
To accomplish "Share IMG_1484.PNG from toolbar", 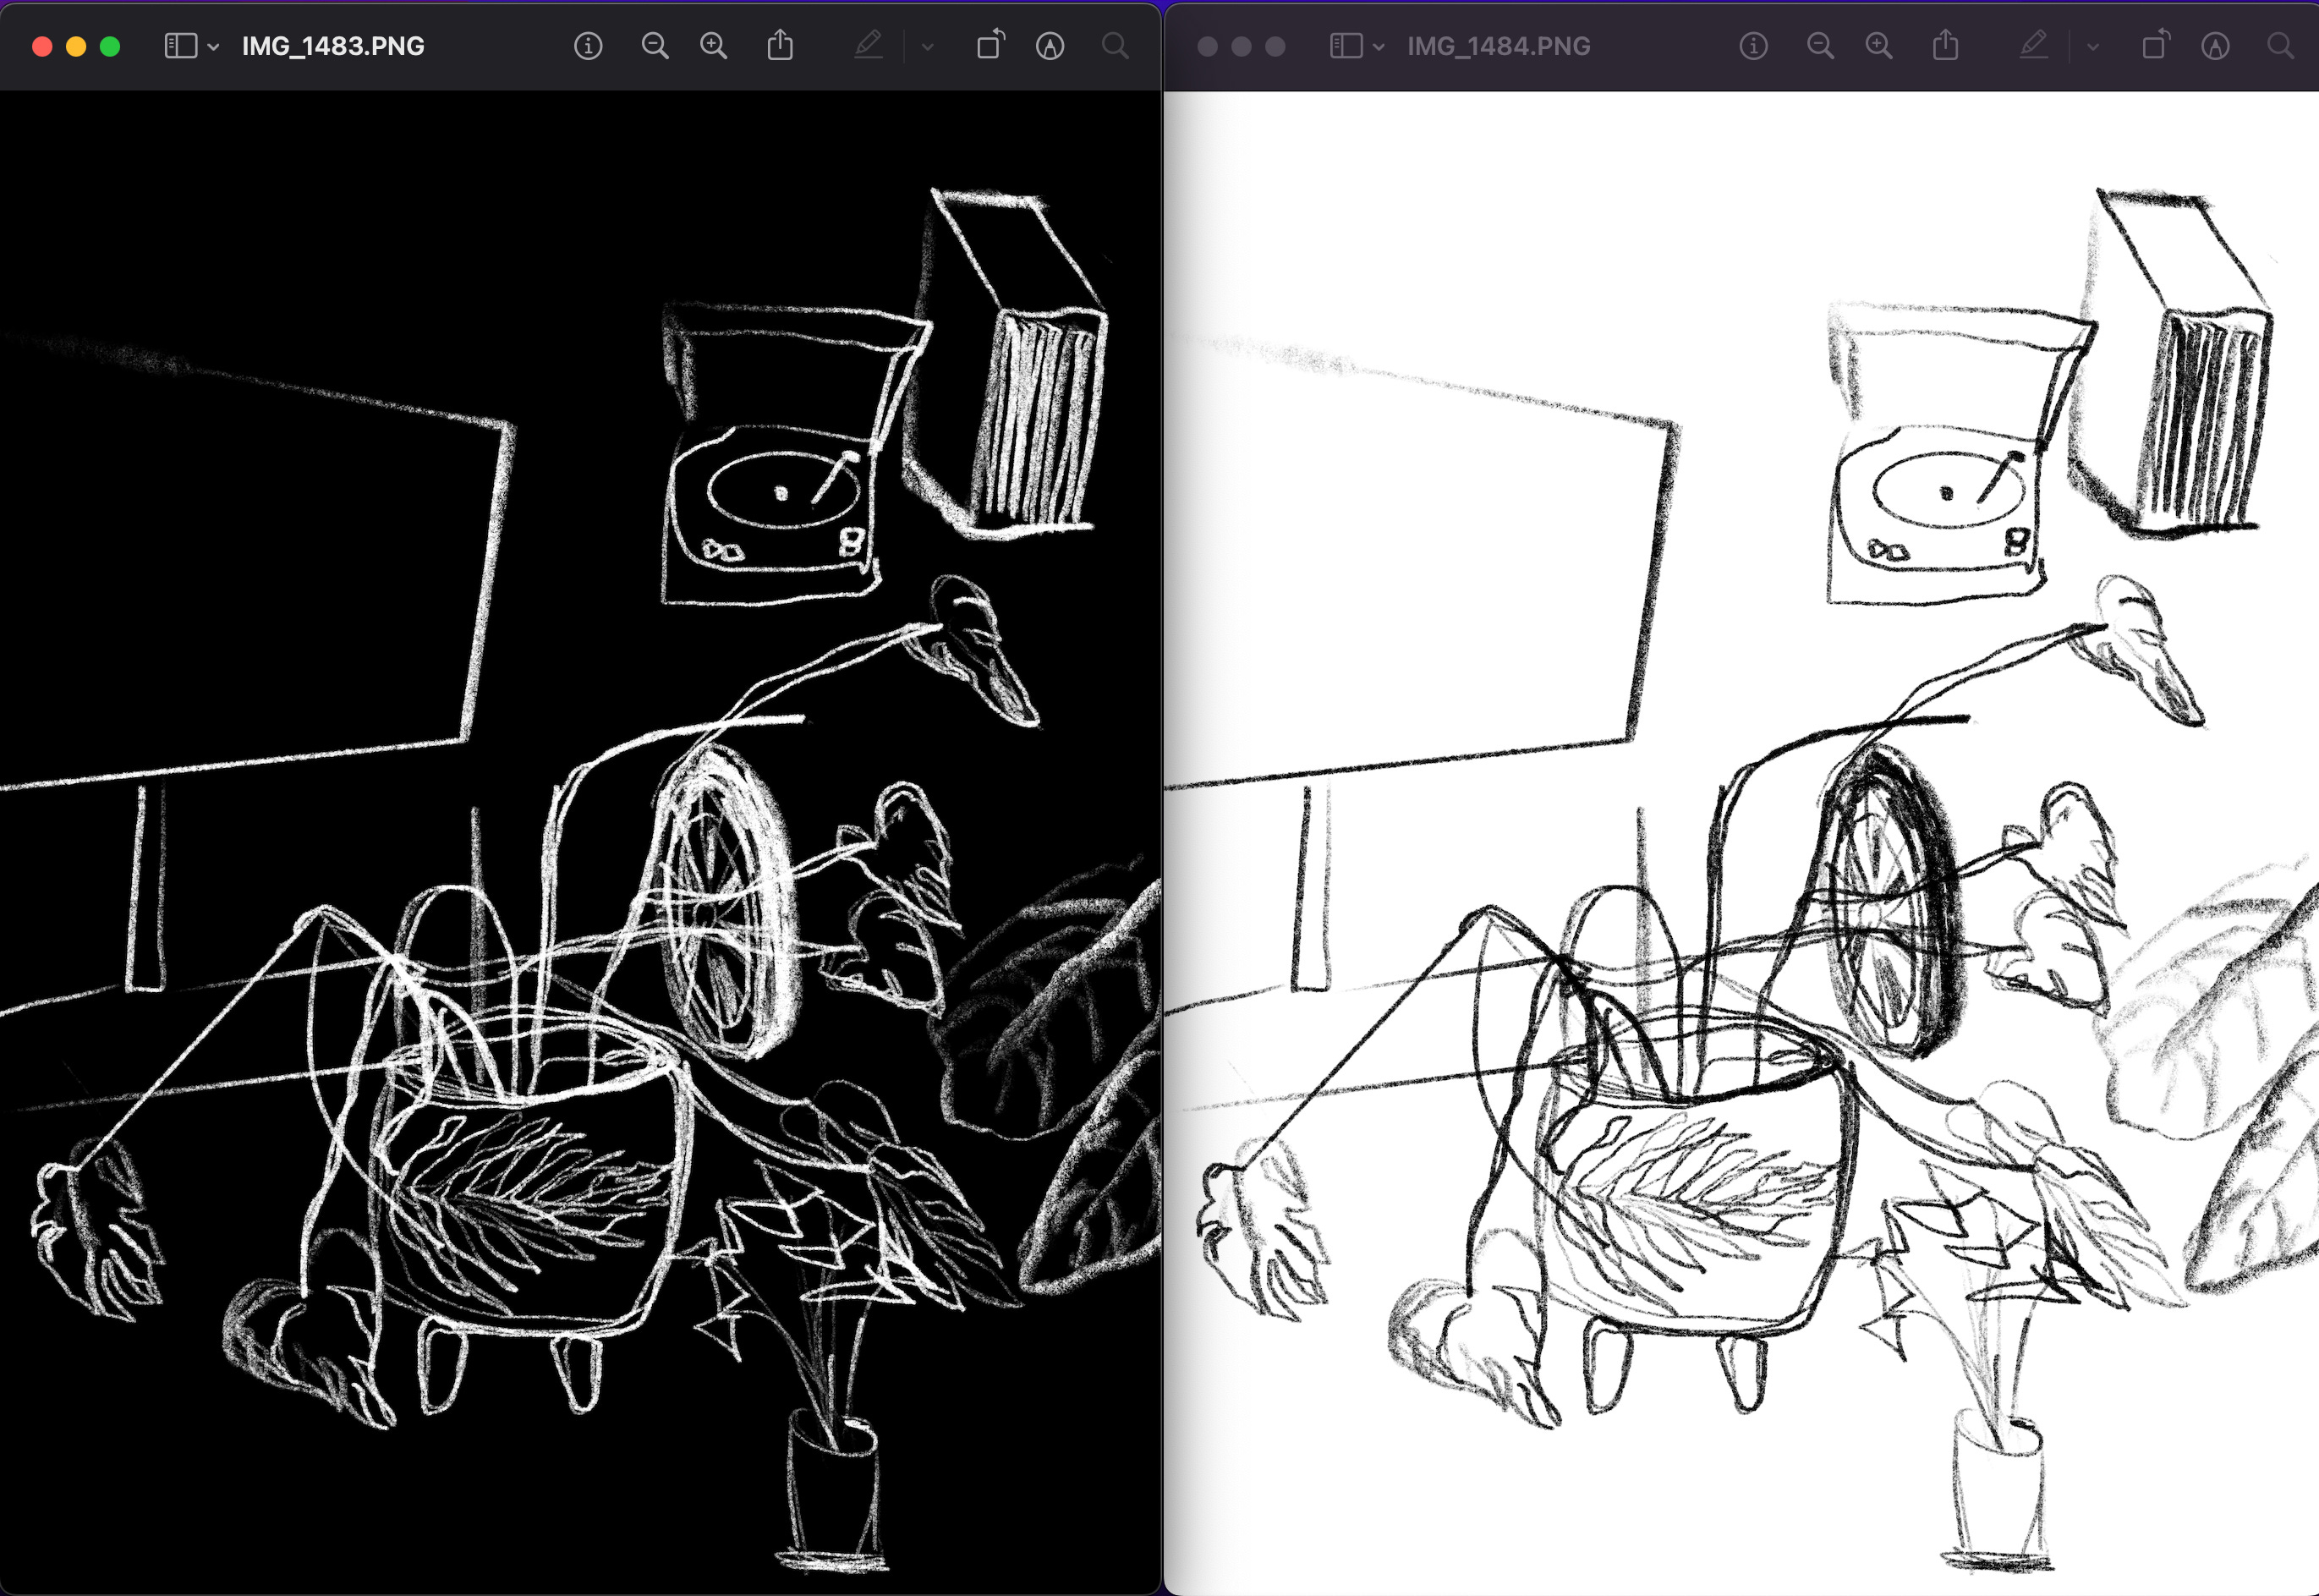I will pyautogui.click(x=1945, y=46).
